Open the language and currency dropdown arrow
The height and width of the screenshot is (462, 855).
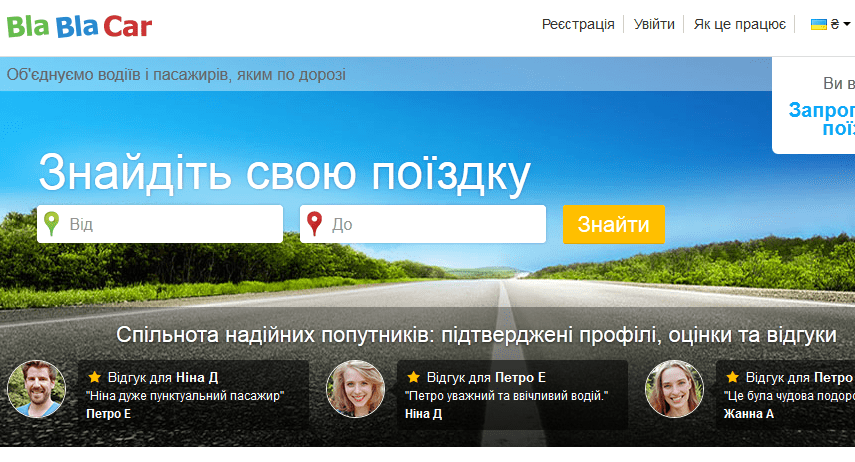click(x=846, y=24)
